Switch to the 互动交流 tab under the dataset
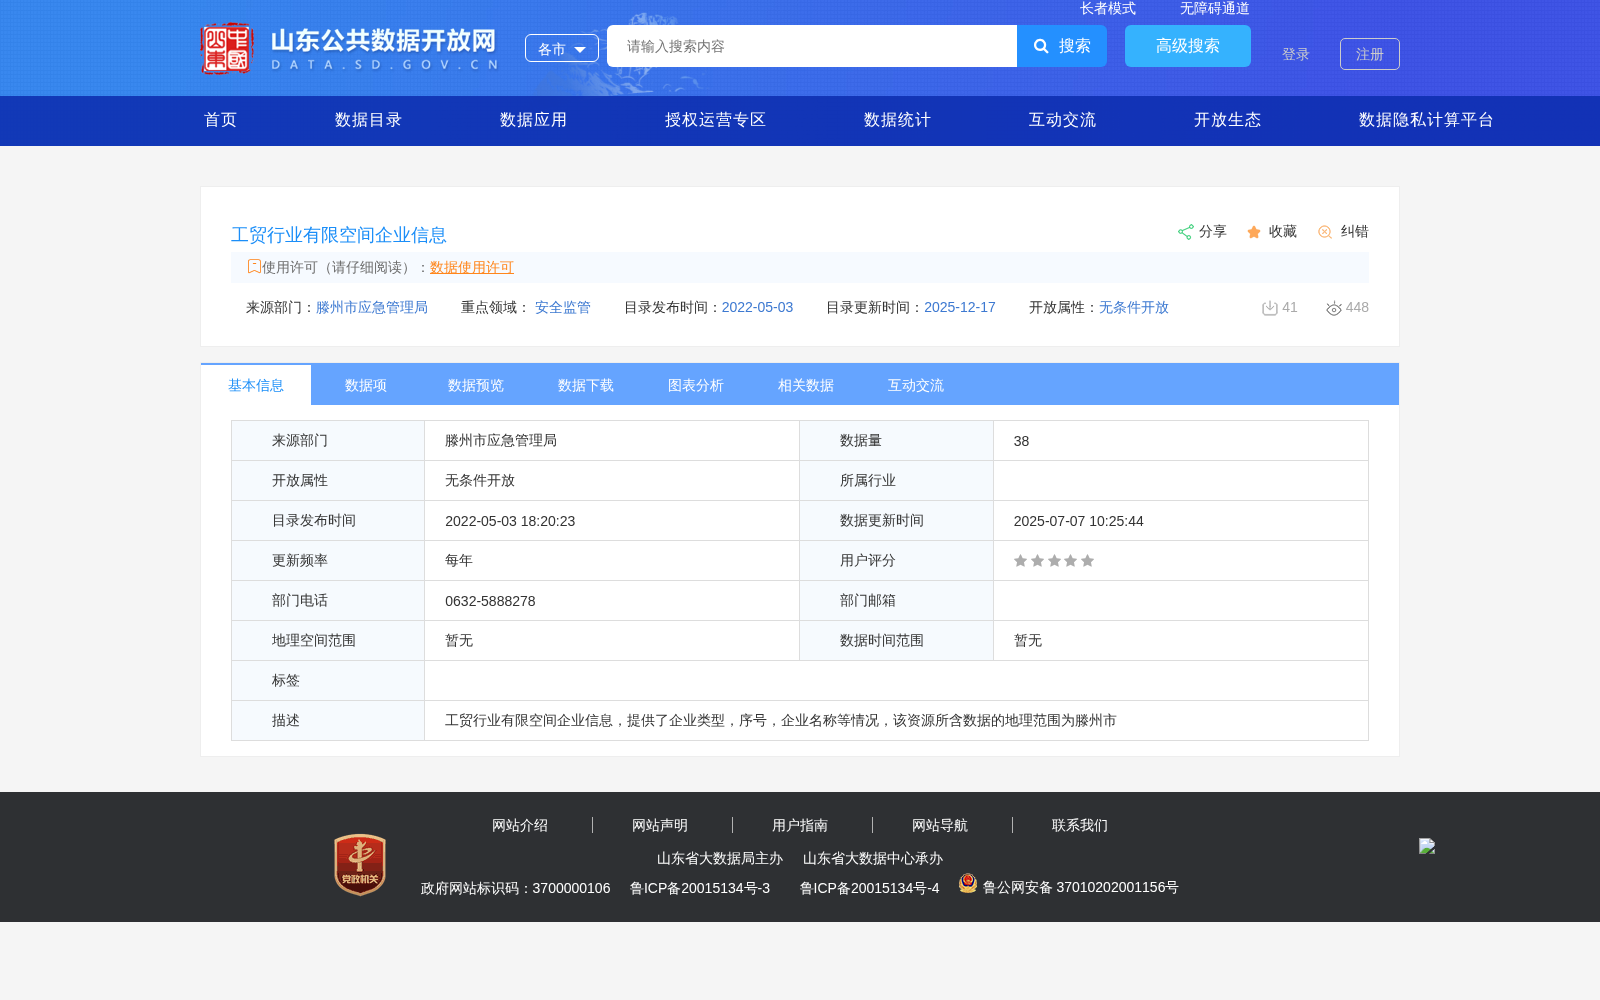Viewport: 1600px width, 1000px height. tap(916, 385)
